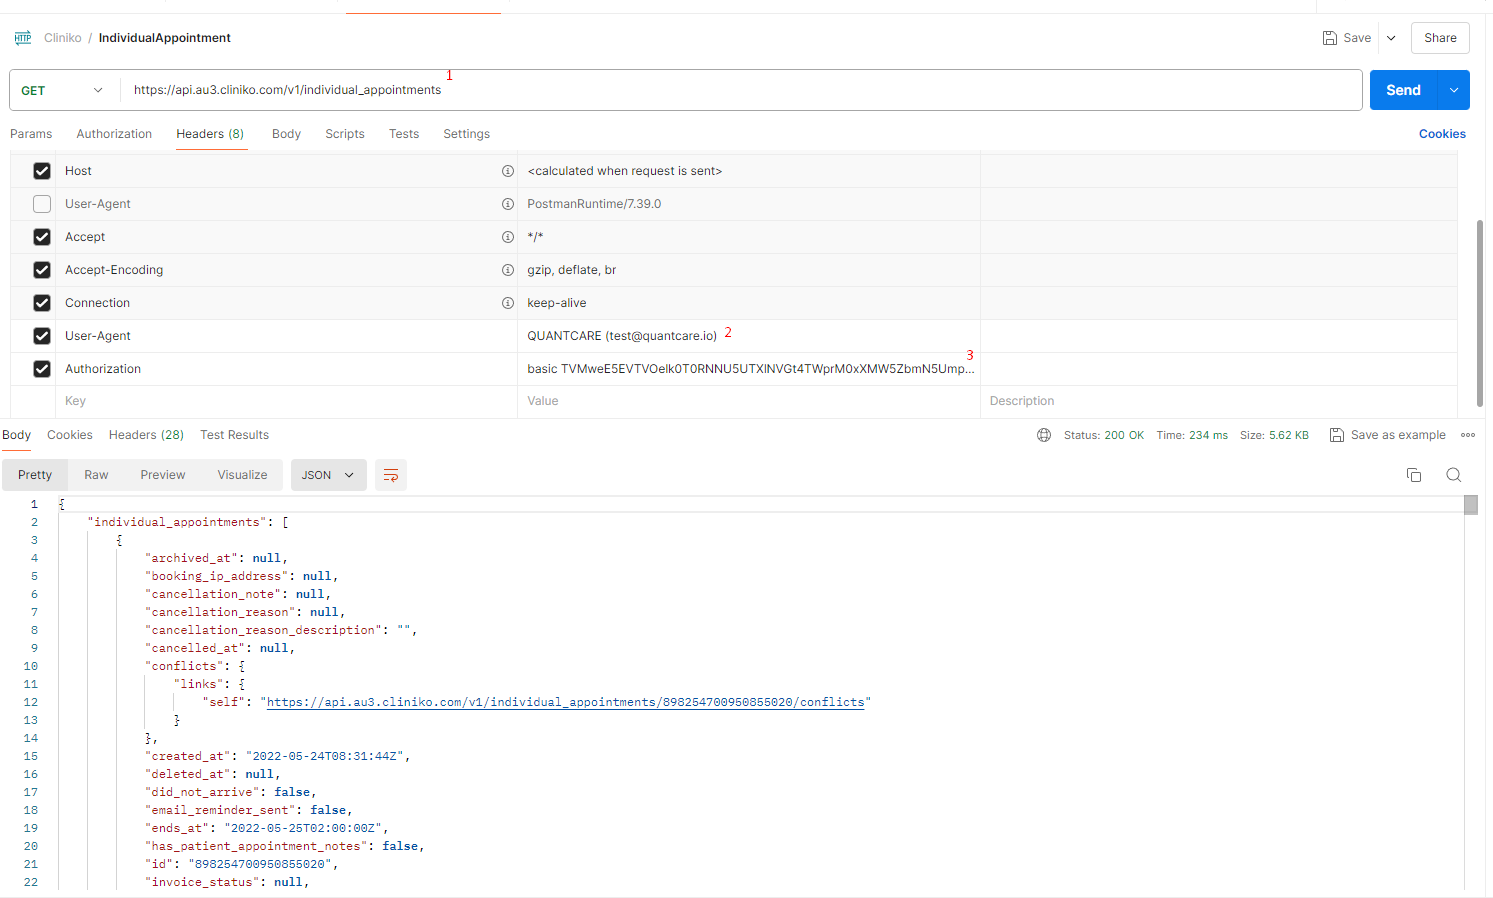Image resolution: width=1493 pixels, height=898 pixels.
Task: Click the HTTP request icon beside Cliniko
Action: pos(23,38)
